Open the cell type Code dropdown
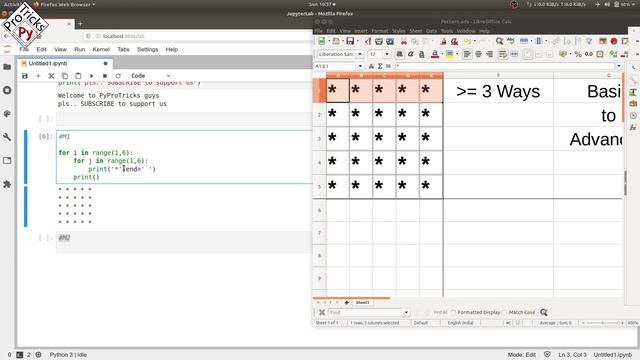This screenshot has width=640, height=360. [150, 76]
